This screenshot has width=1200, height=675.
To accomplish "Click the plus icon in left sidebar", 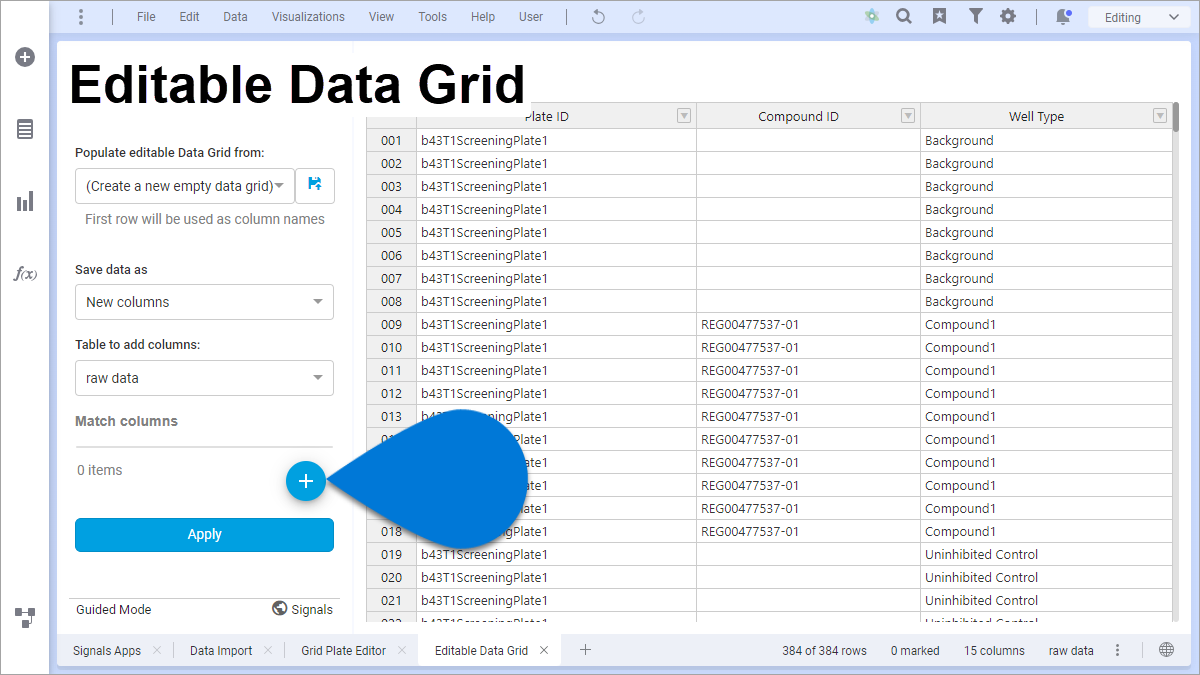I will click(x=25, y=57).
